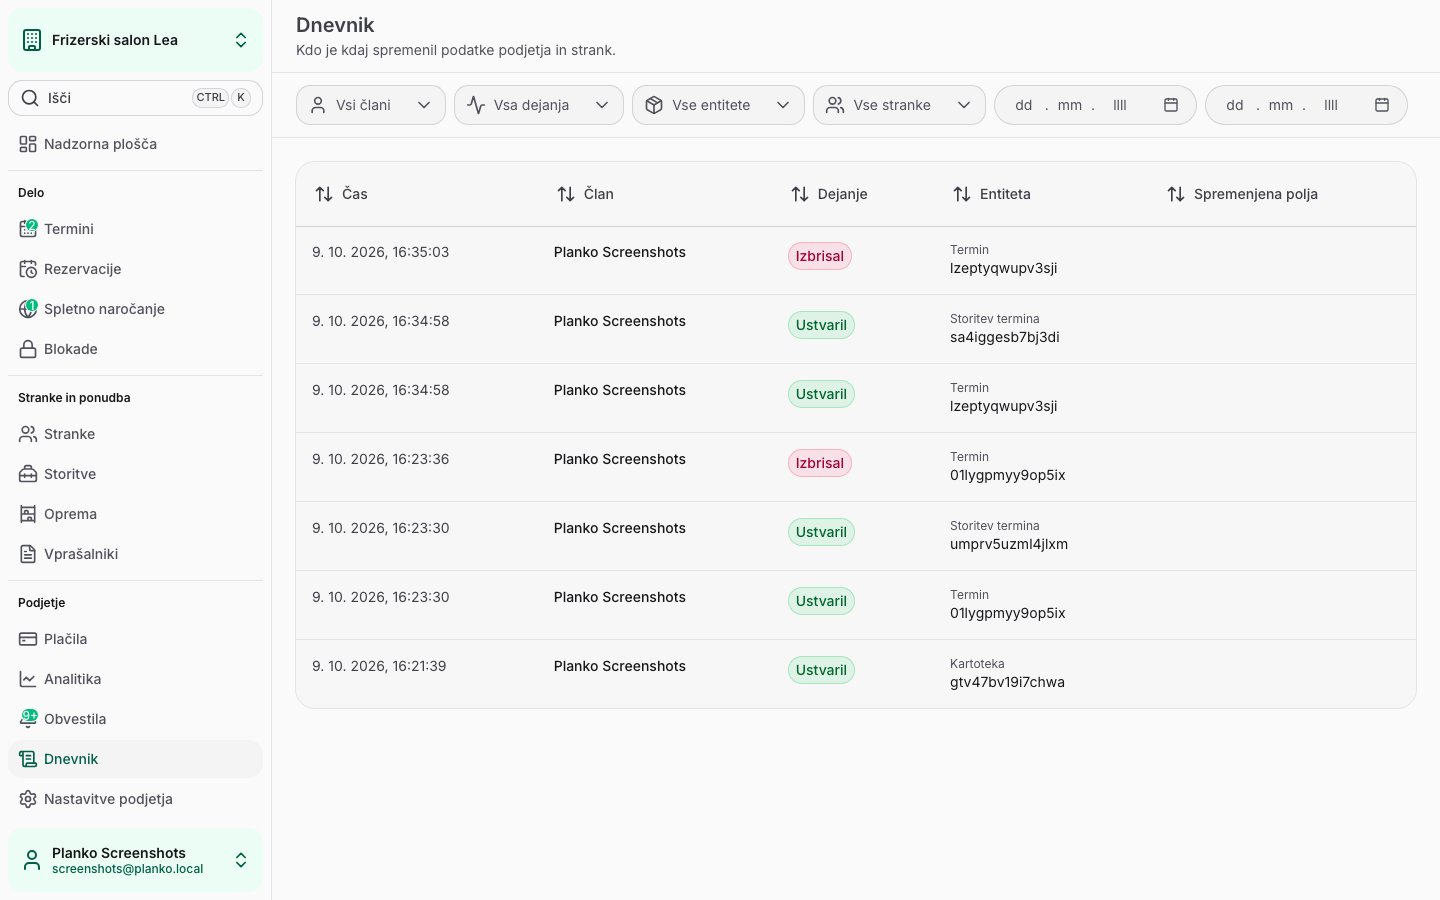Viewport: 1440px width, 900px height.
Task: Click the Rezervacije icon in sidebar
Action: (28, 269)
